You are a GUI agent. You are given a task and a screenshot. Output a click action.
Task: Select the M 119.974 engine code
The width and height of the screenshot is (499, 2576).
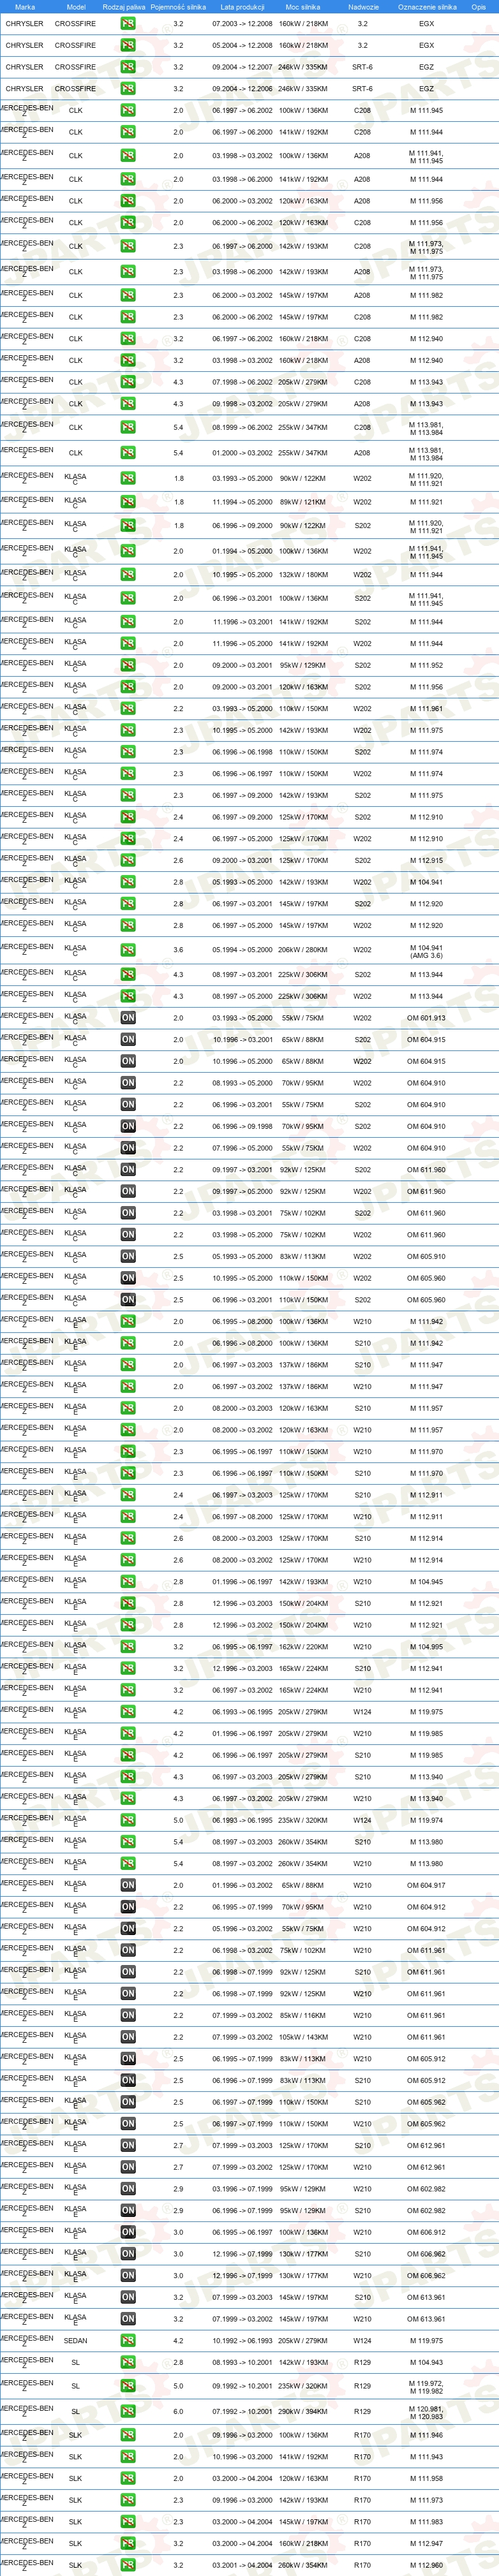[x=427, y=1820]
